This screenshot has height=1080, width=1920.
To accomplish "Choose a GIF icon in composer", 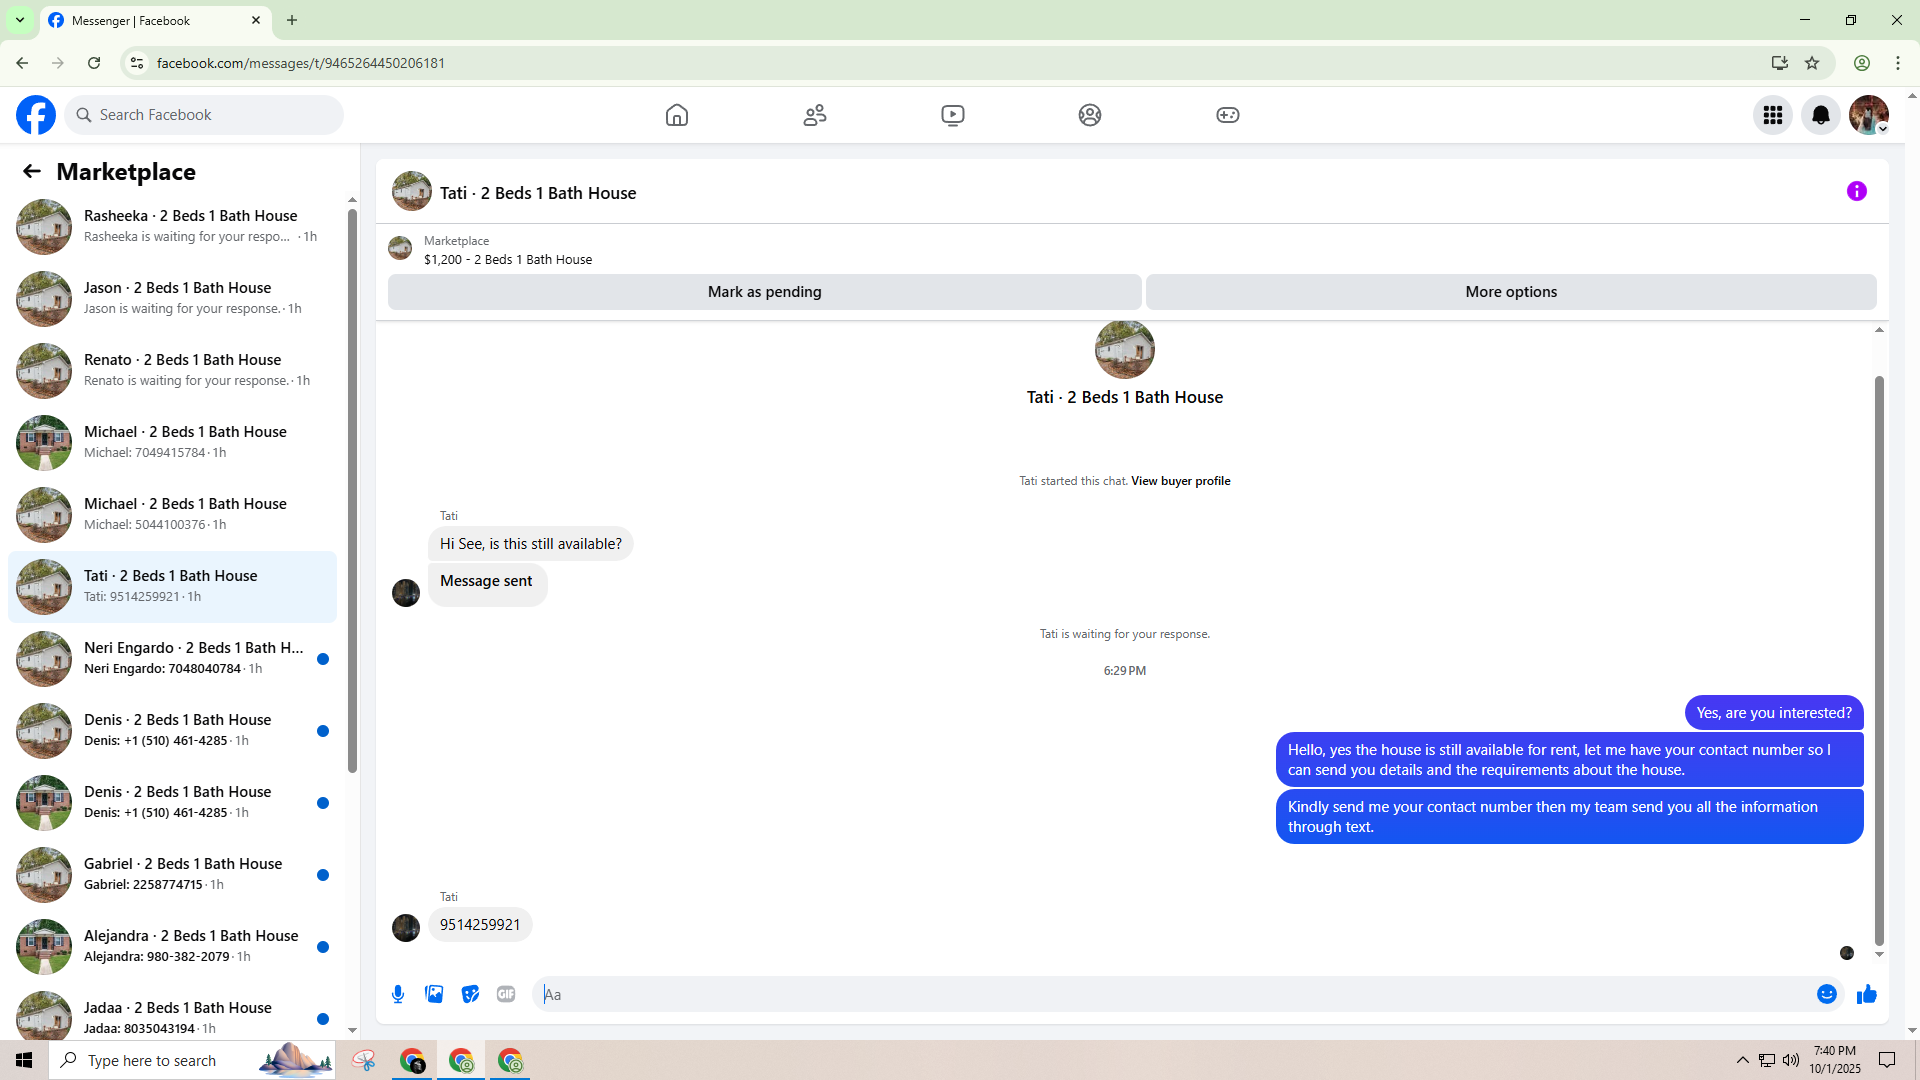I will point(506,994).
